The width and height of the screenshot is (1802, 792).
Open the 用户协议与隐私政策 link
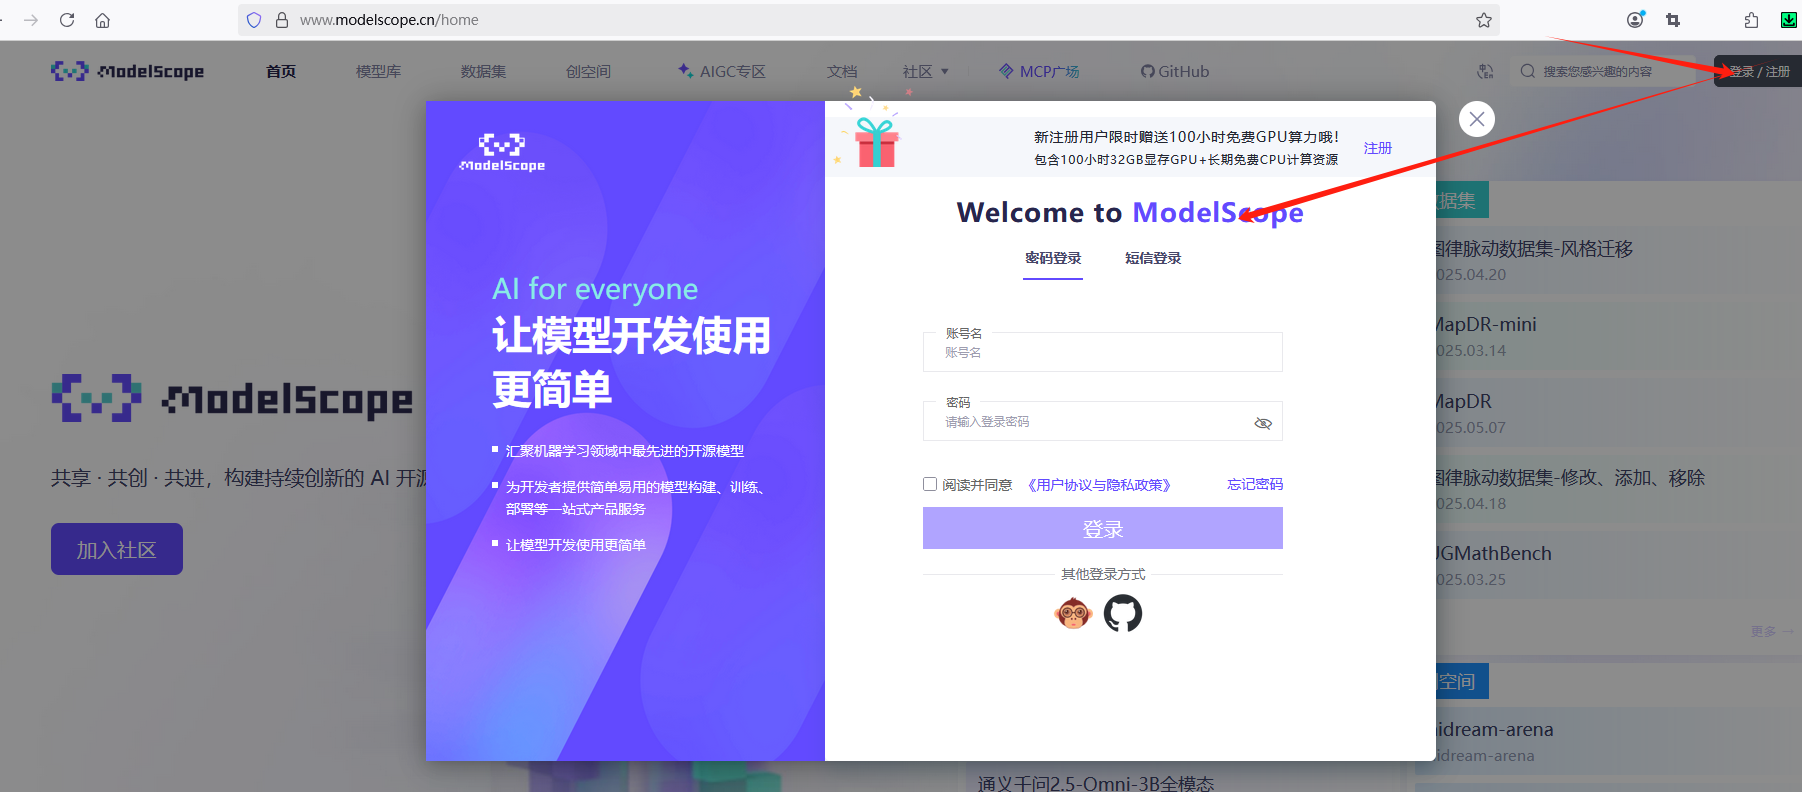coord(1099,485)
